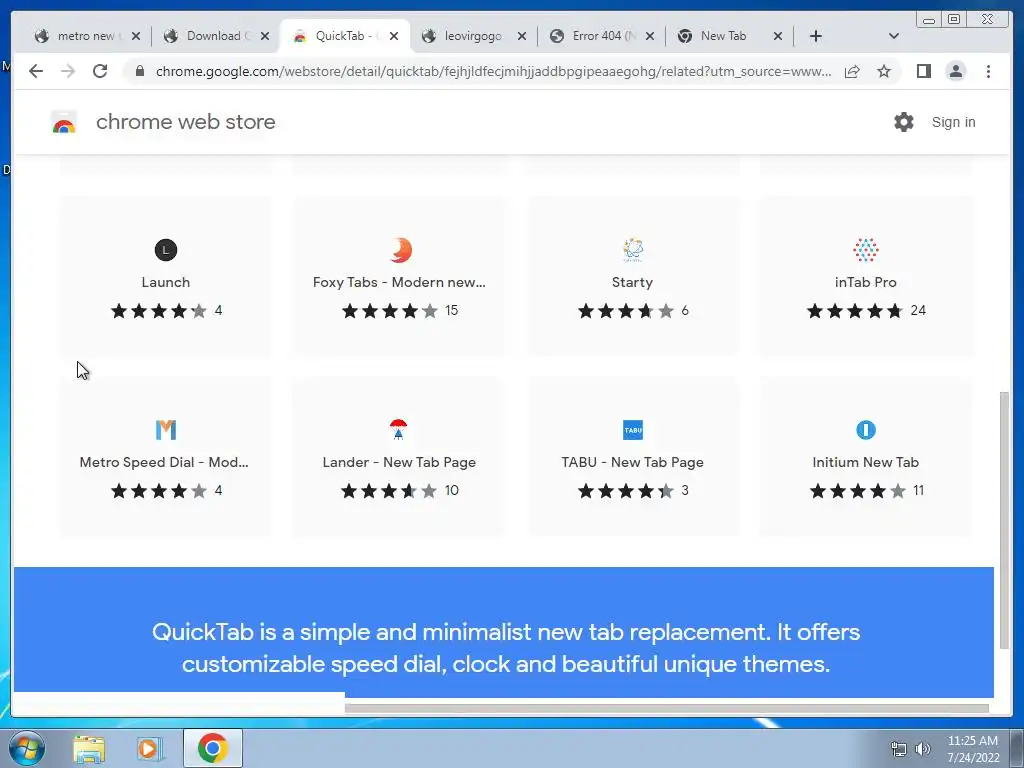Open a new browser tab

point(815,36)
